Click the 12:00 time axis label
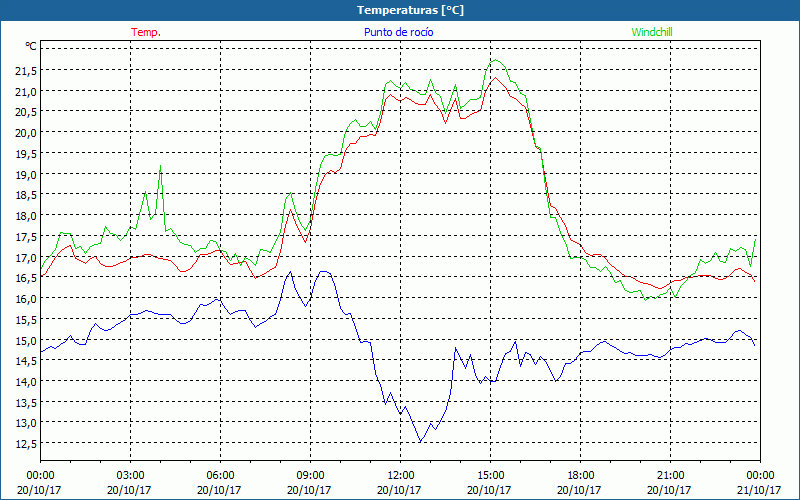This screenshot has width=800, height=500. 401,476
